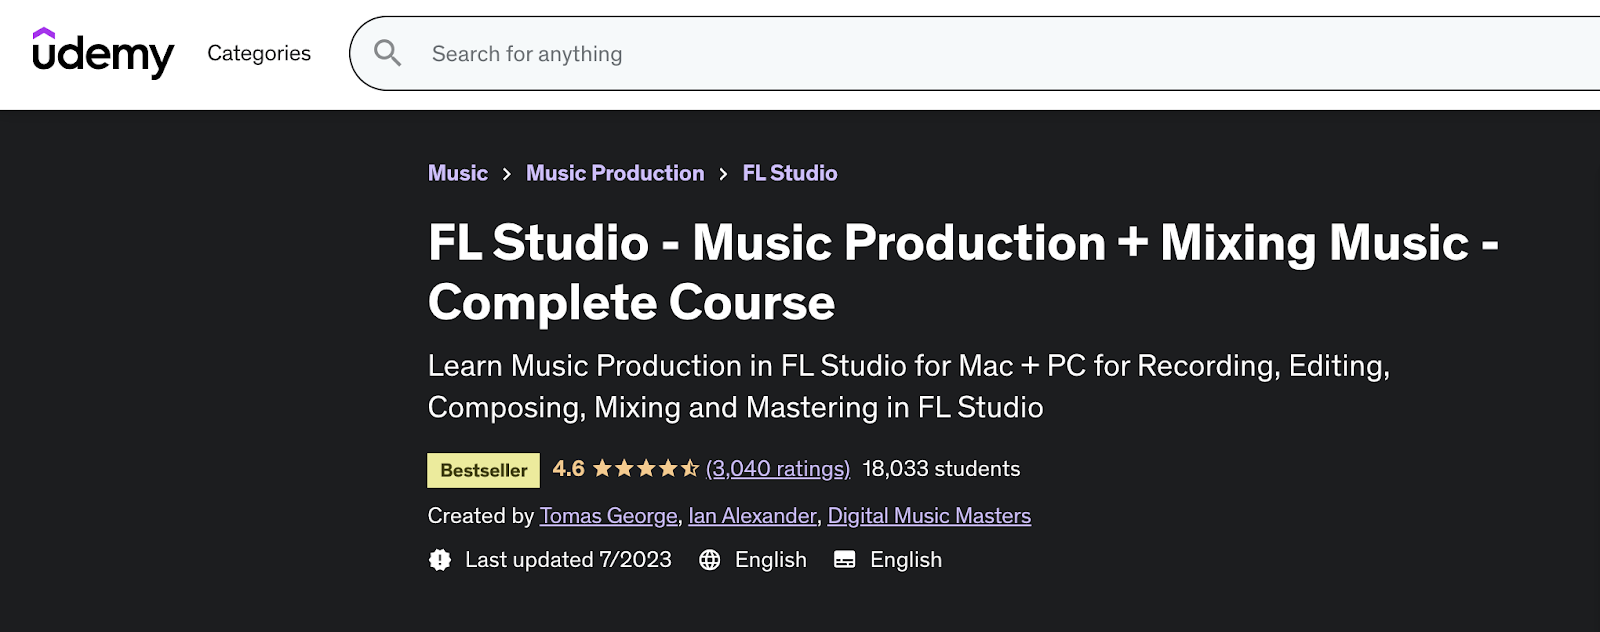
Task: Click the 18,033 students text
Action: 941,468
